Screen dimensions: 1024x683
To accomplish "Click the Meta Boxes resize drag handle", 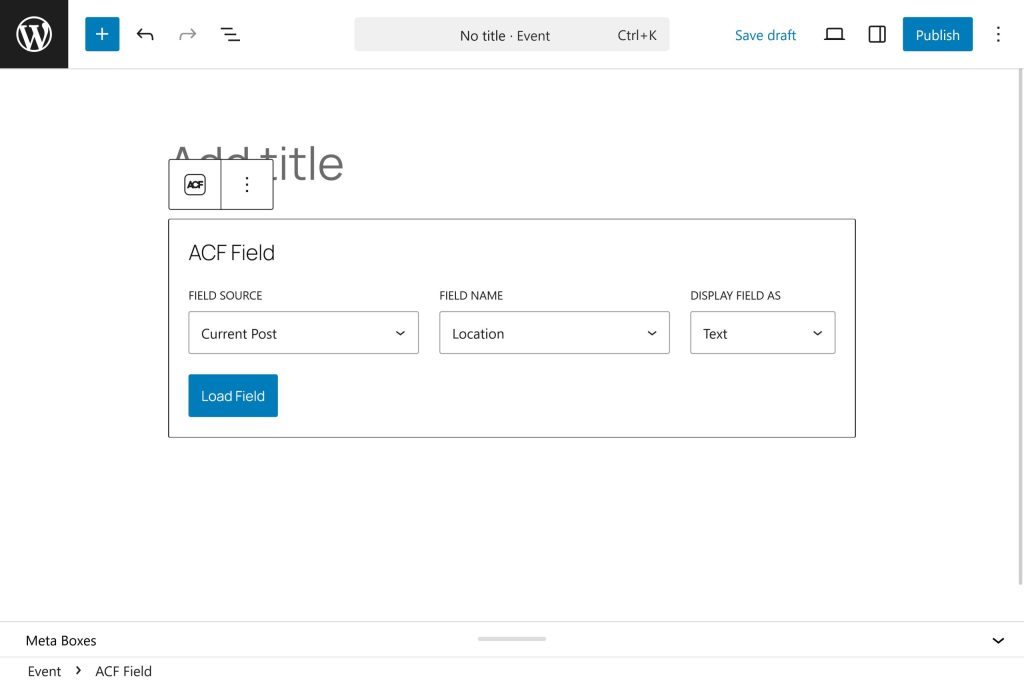I will pos(512,639).
